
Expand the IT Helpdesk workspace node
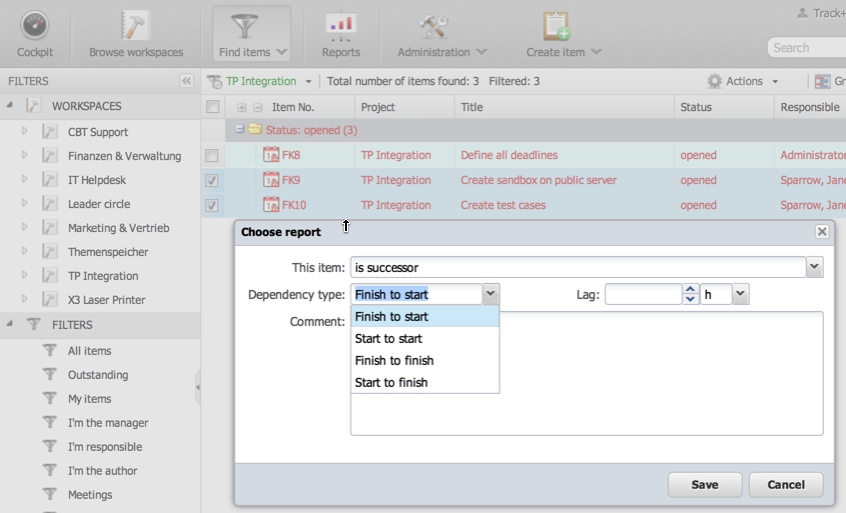pyautogui.click(x=25, y=180)
